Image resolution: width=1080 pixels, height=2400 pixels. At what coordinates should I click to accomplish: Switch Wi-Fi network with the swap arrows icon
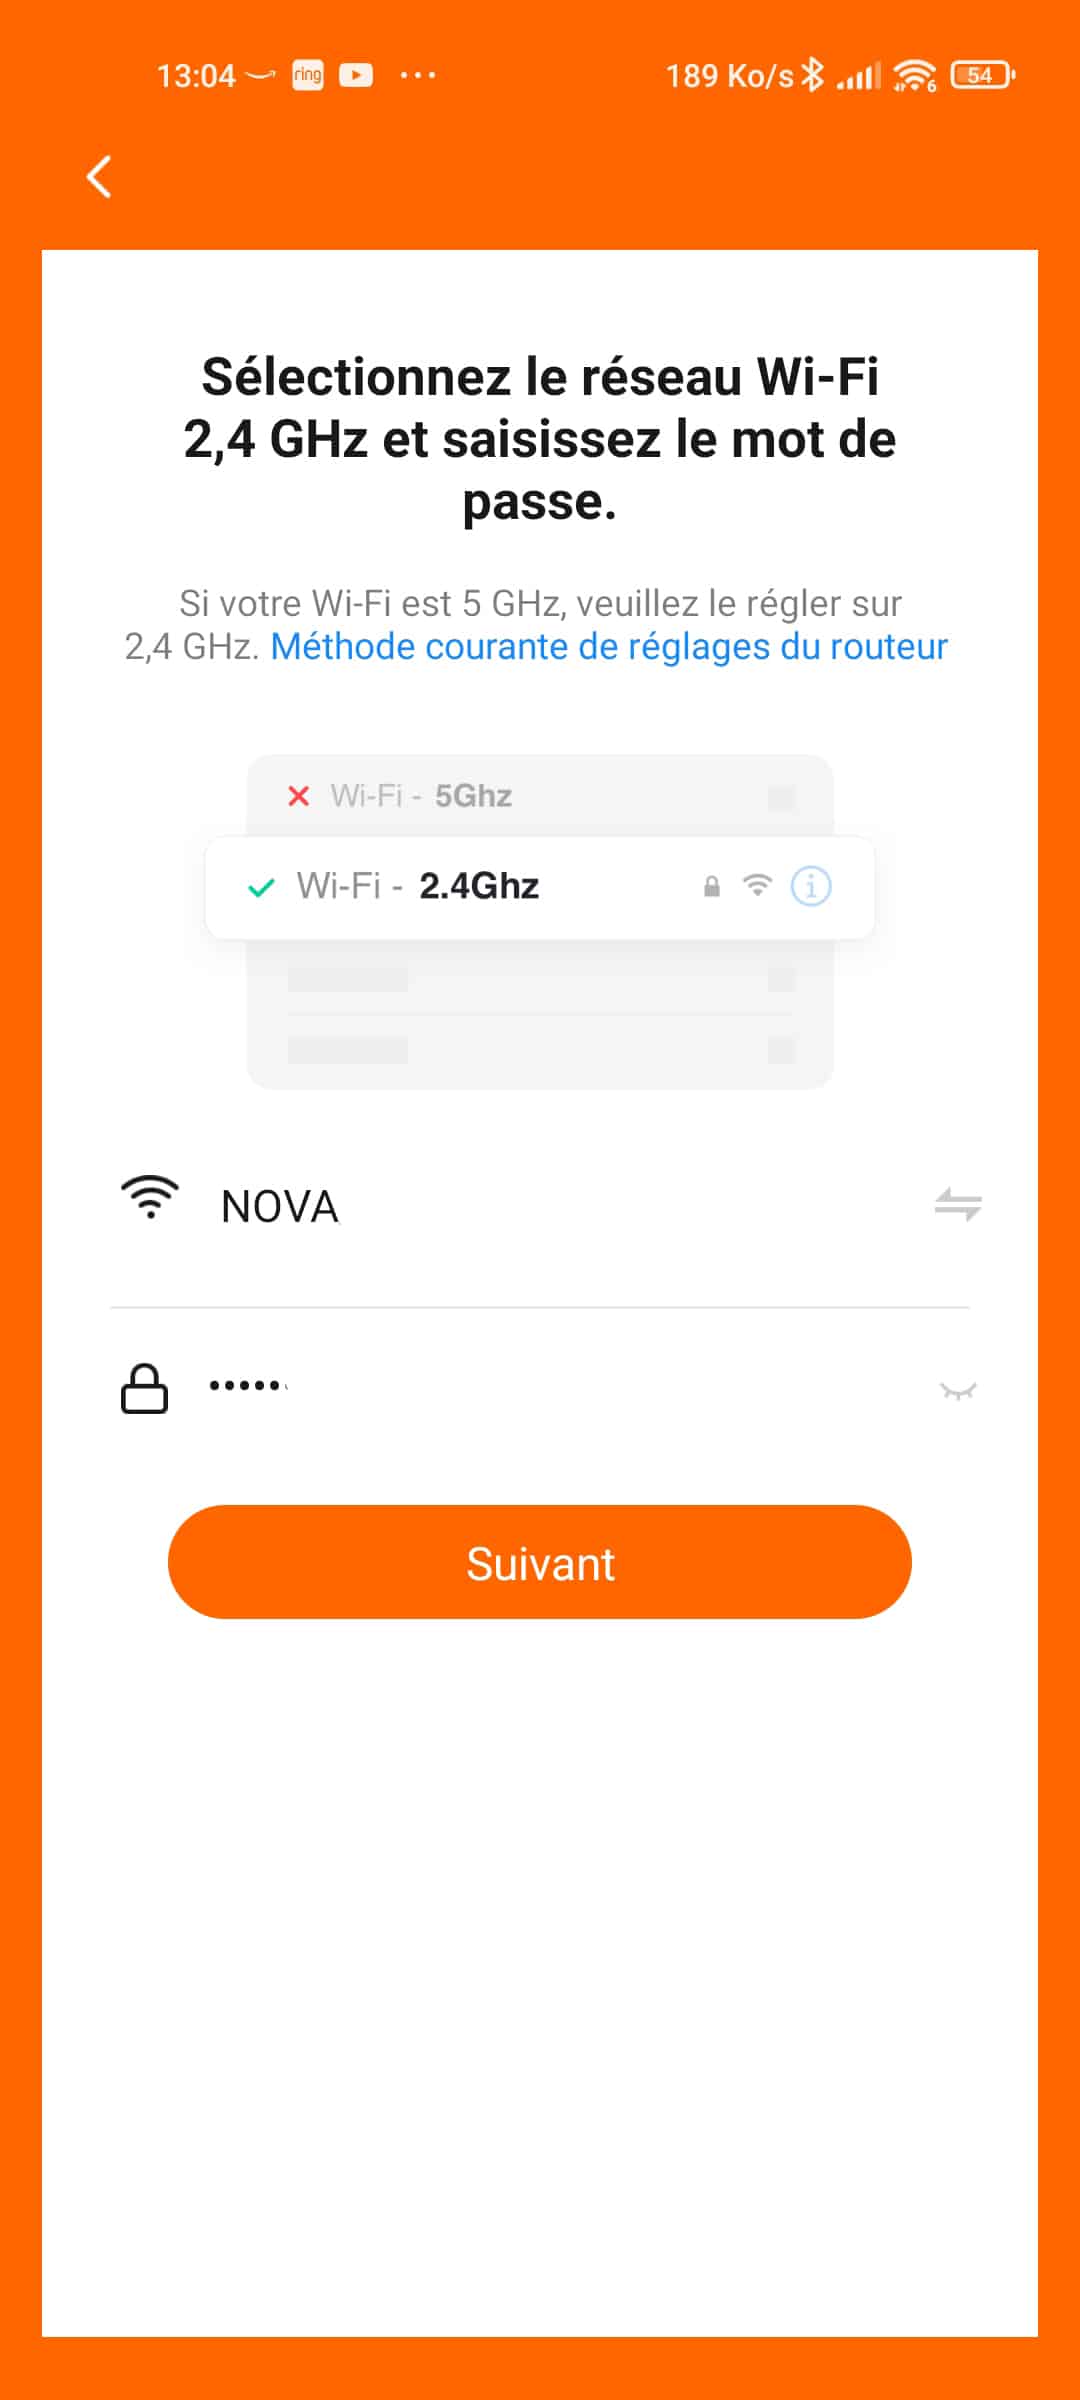(957, 1204)
